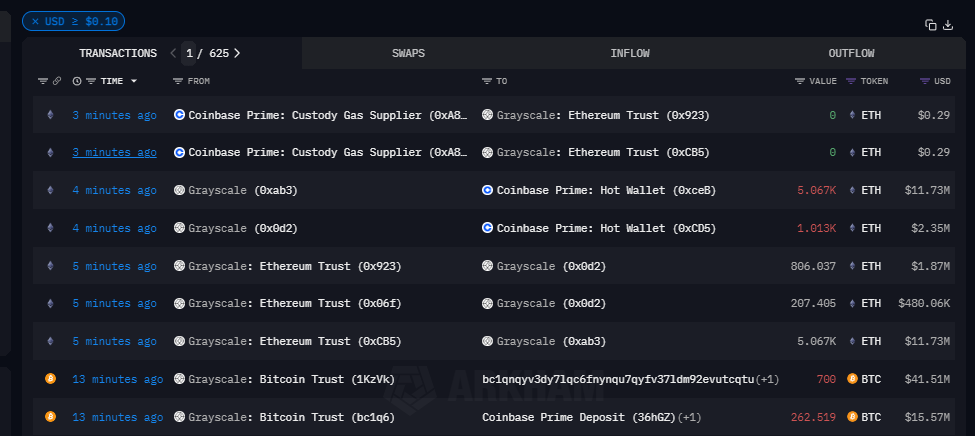
Task: Click the page number field showing 1
Action: click(190, 53)
